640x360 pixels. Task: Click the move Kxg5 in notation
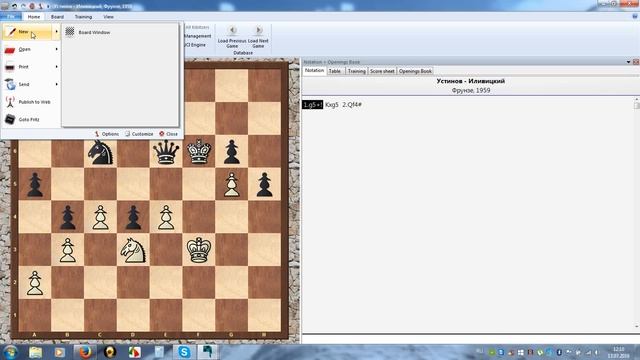pyautogui.click(x=332, y=105)
